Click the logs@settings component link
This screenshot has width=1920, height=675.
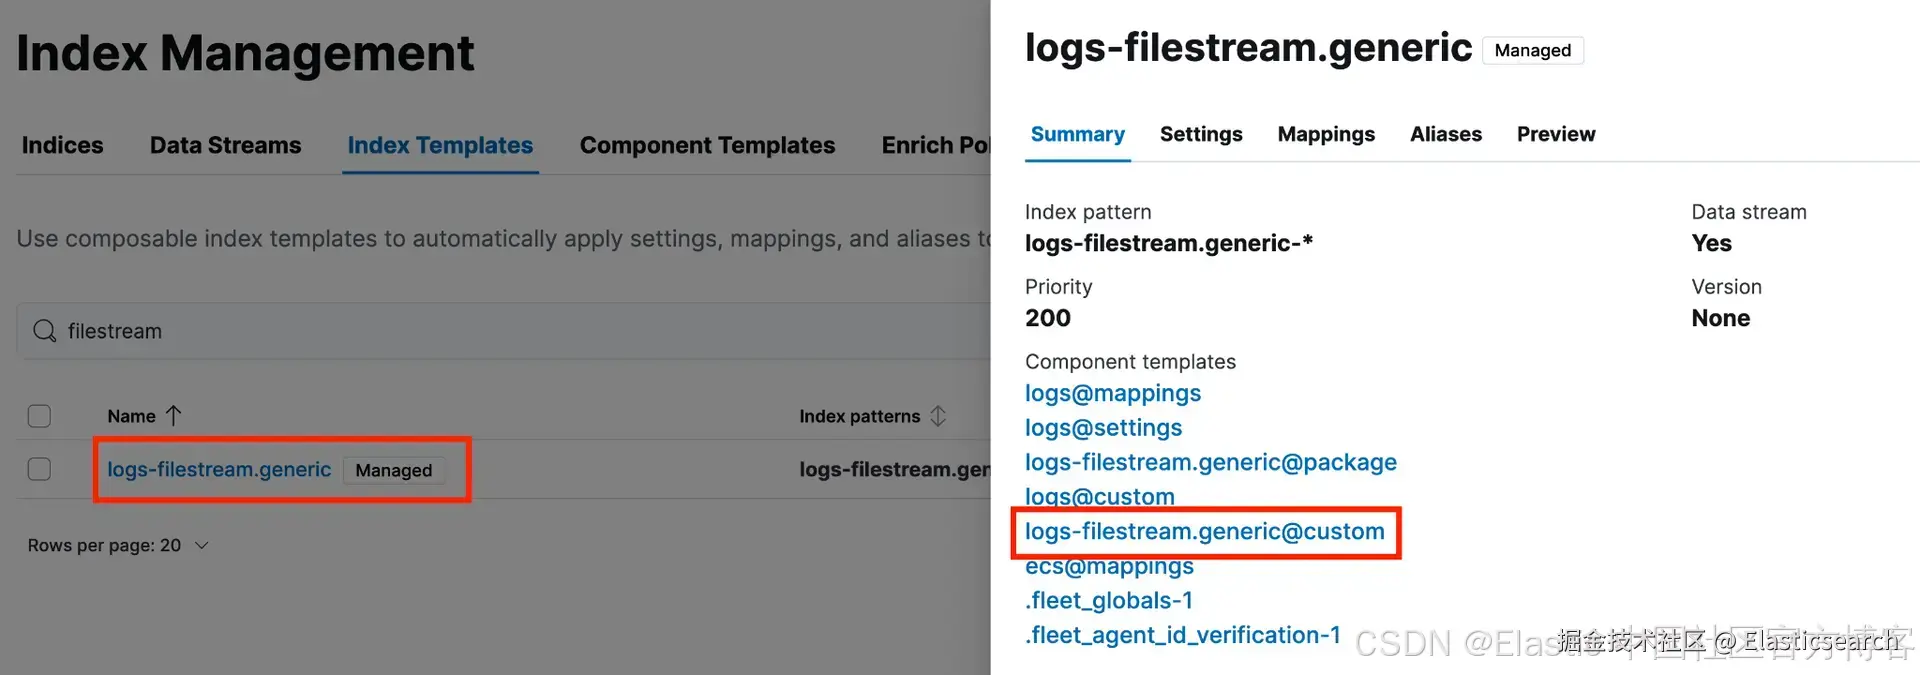coord(1103,428)
